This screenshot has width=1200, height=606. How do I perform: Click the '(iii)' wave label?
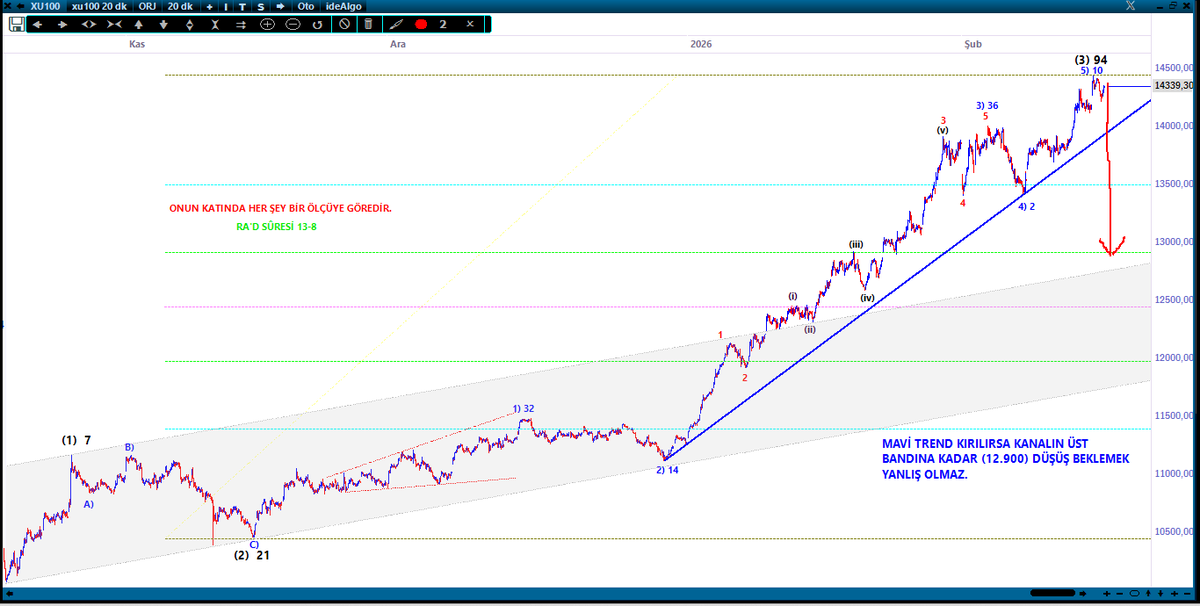(x=856, y=244)
